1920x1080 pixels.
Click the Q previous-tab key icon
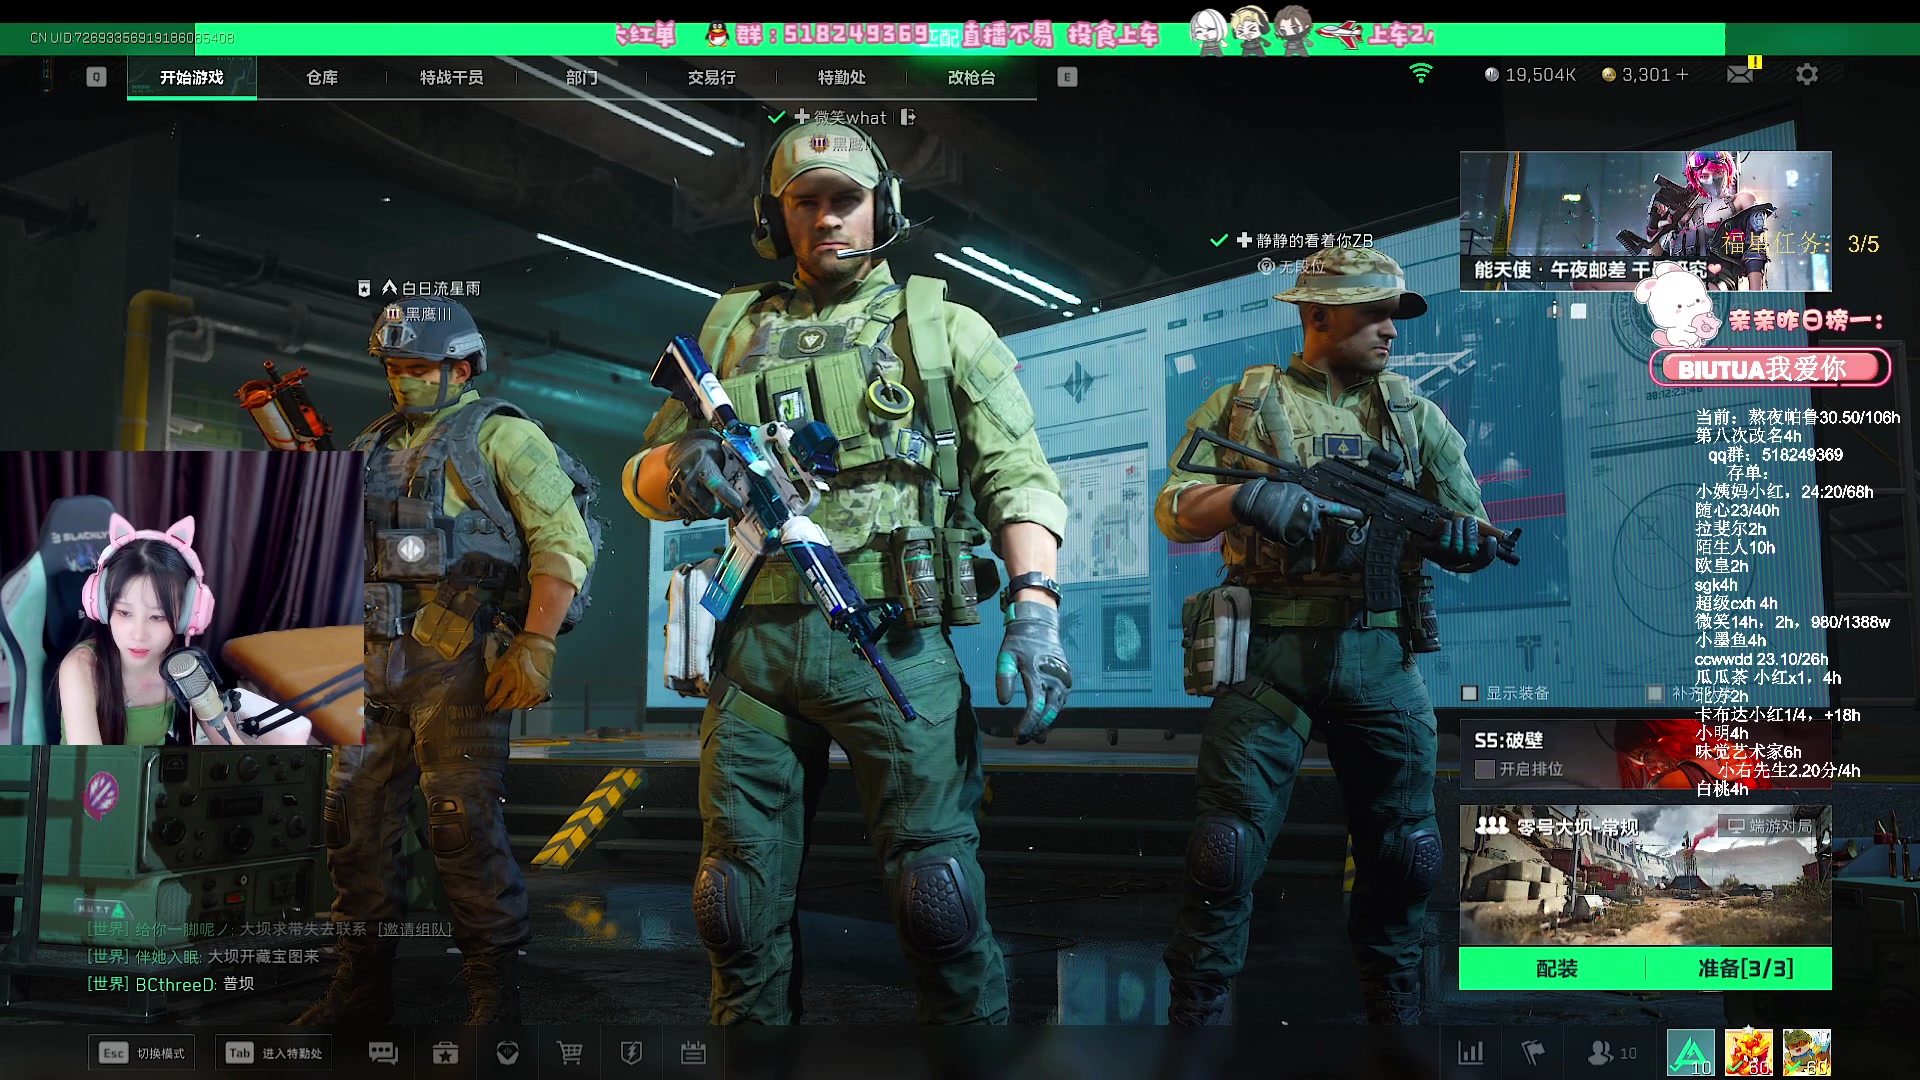pyautogui.click(x=96, y=77)
